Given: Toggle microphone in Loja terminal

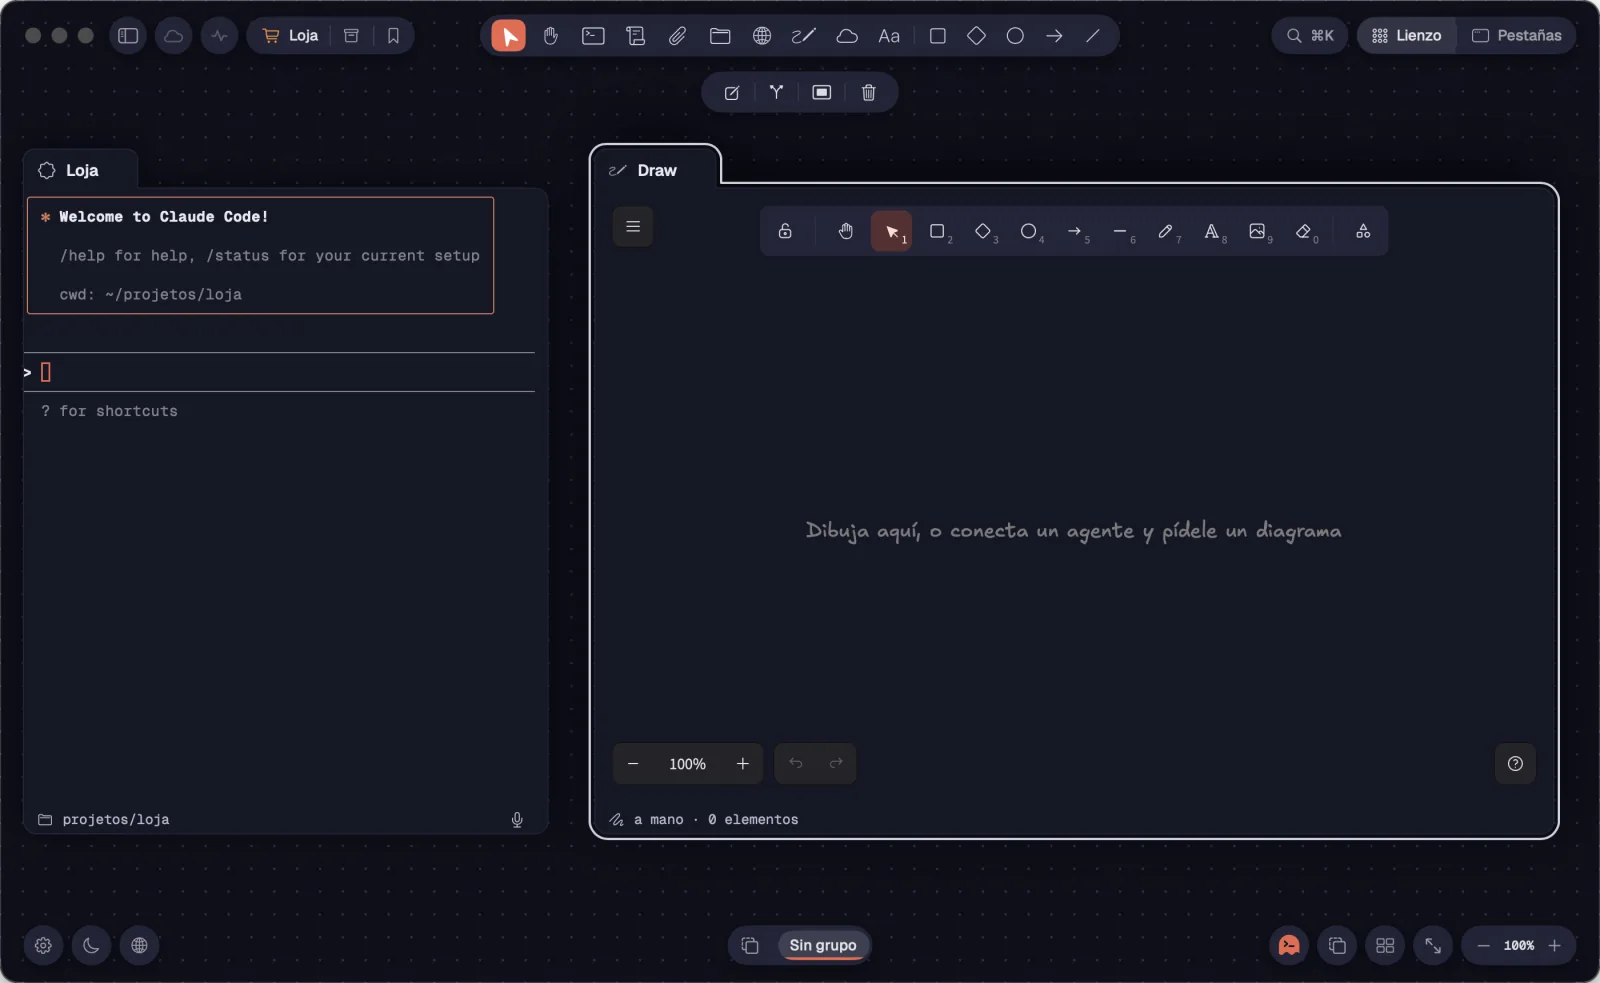Looking at the screenshot, I should click(x=517, y=820).
